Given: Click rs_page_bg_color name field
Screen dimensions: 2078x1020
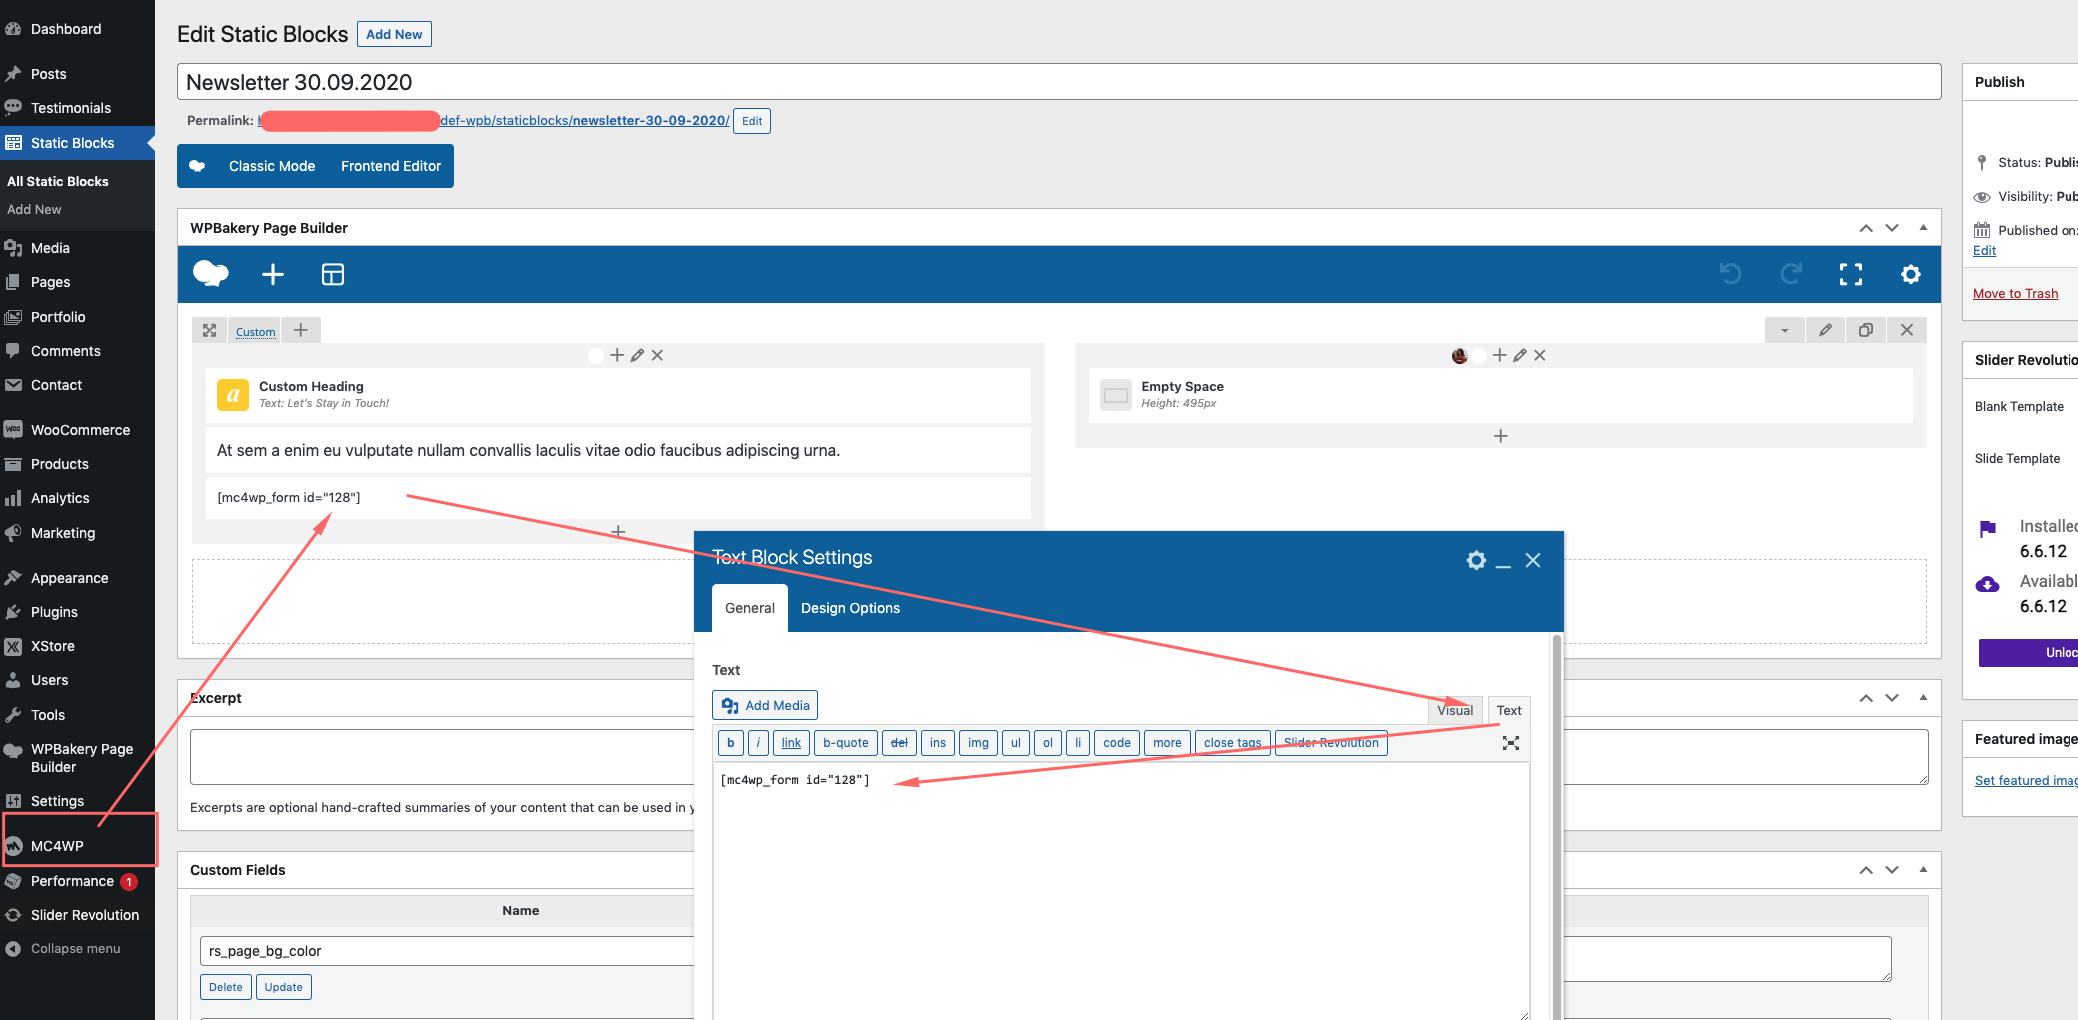Looking at the screenshot, I should [447, 951].
